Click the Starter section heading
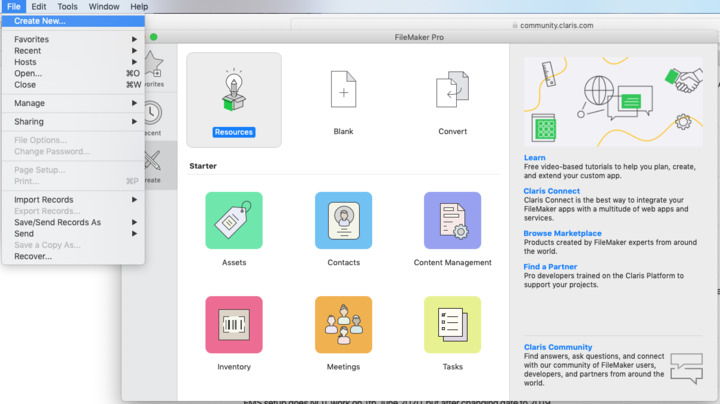This screenshot has height=404, width=720. point(203,166)
